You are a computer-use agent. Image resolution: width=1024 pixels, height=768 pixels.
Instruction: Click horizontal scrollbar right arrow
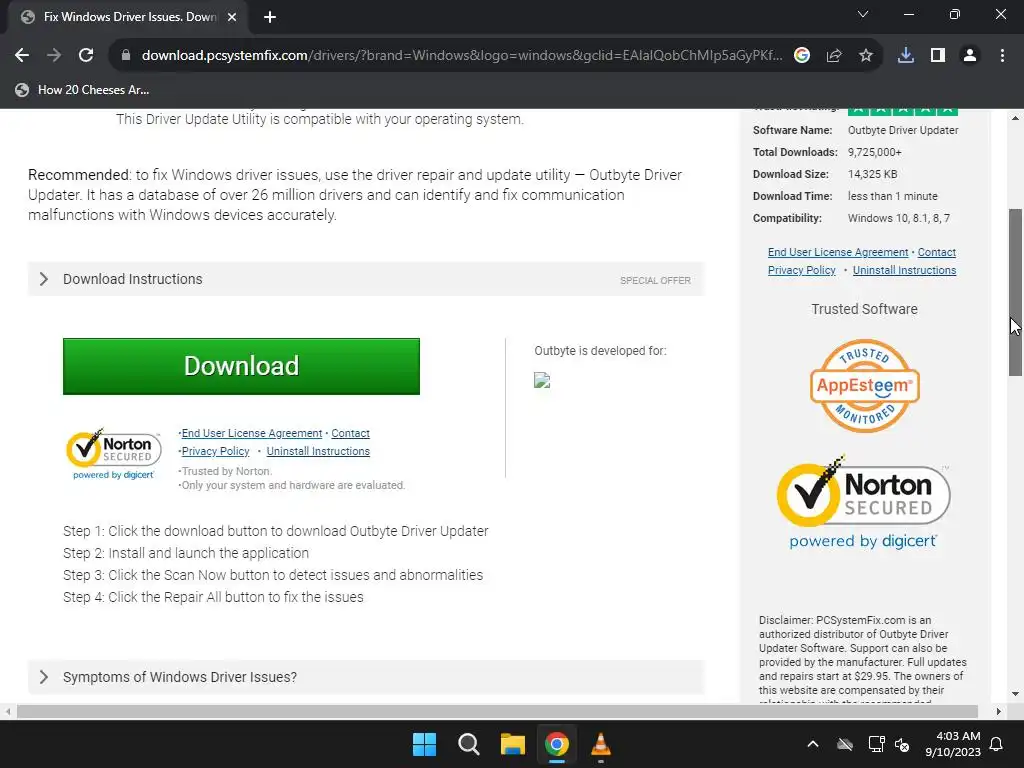coord(998,711)
